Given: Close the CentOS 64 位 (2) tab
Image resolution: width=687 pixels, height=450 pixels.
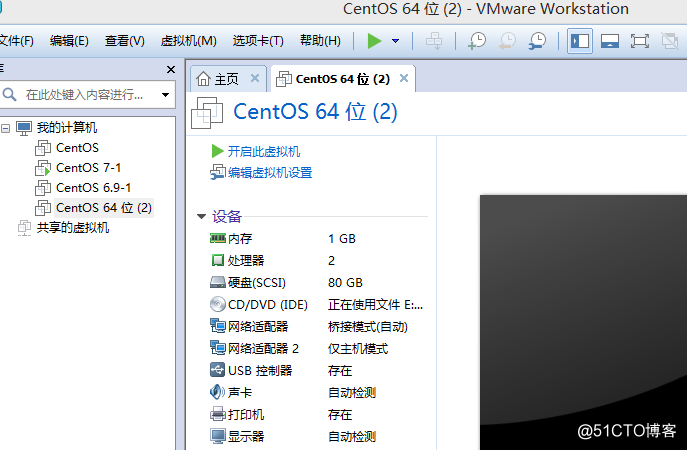Looking at the screenshot, I should click(404, 78).
